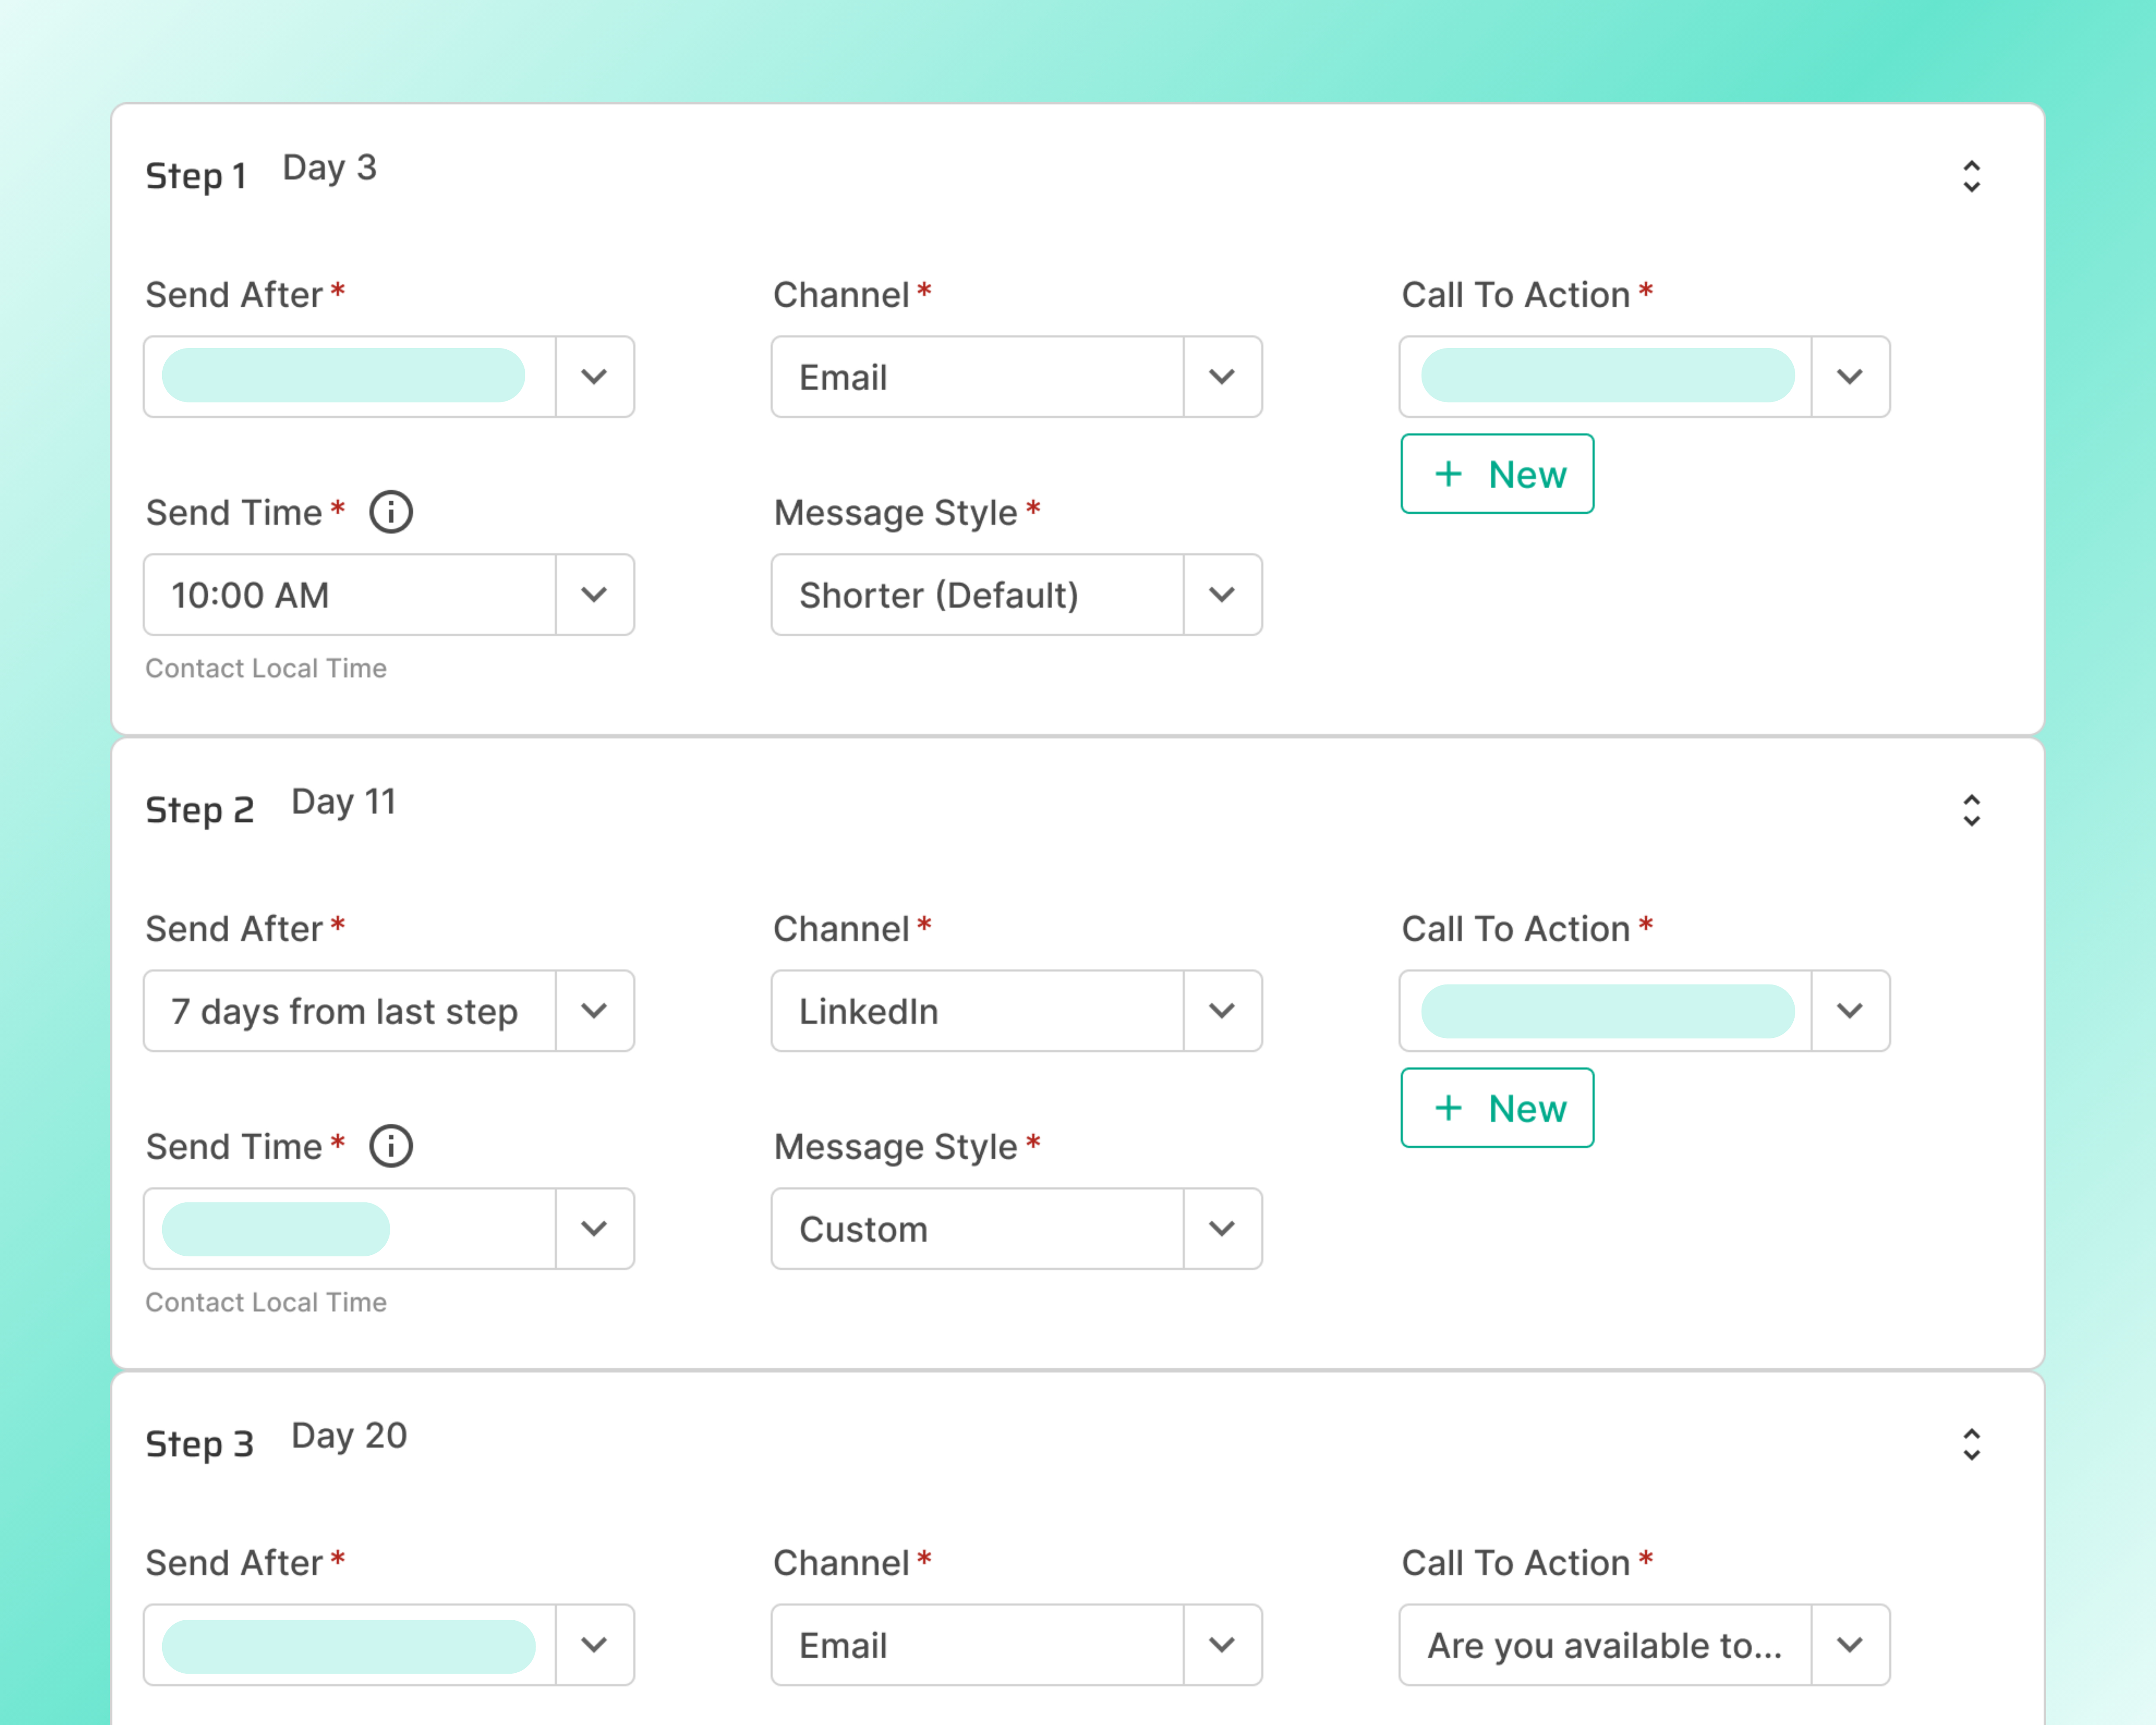Click New button under Step 2 Call To Action

1497,1108
